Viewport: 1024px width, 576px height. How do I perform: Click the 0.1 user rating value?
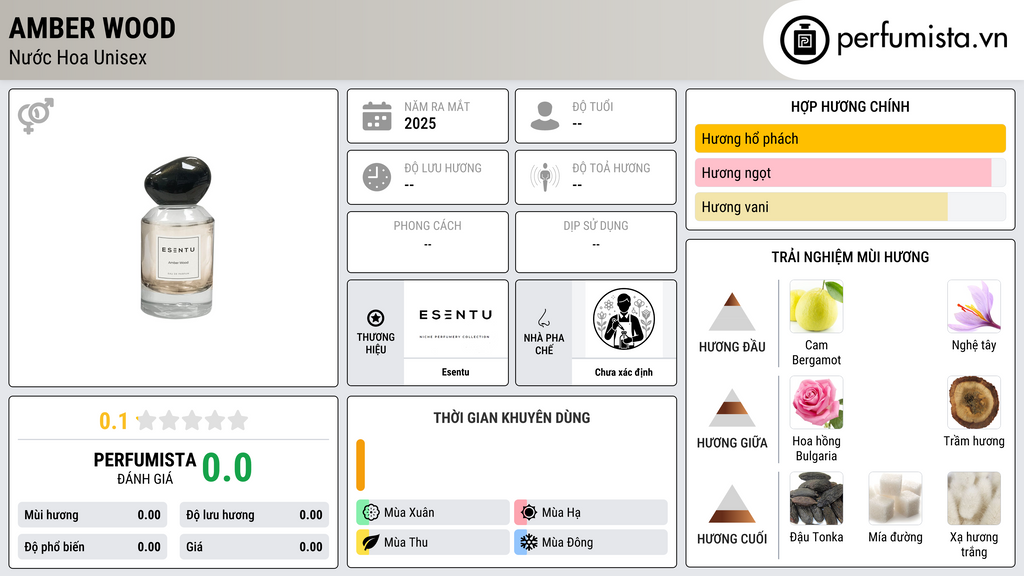113,421
